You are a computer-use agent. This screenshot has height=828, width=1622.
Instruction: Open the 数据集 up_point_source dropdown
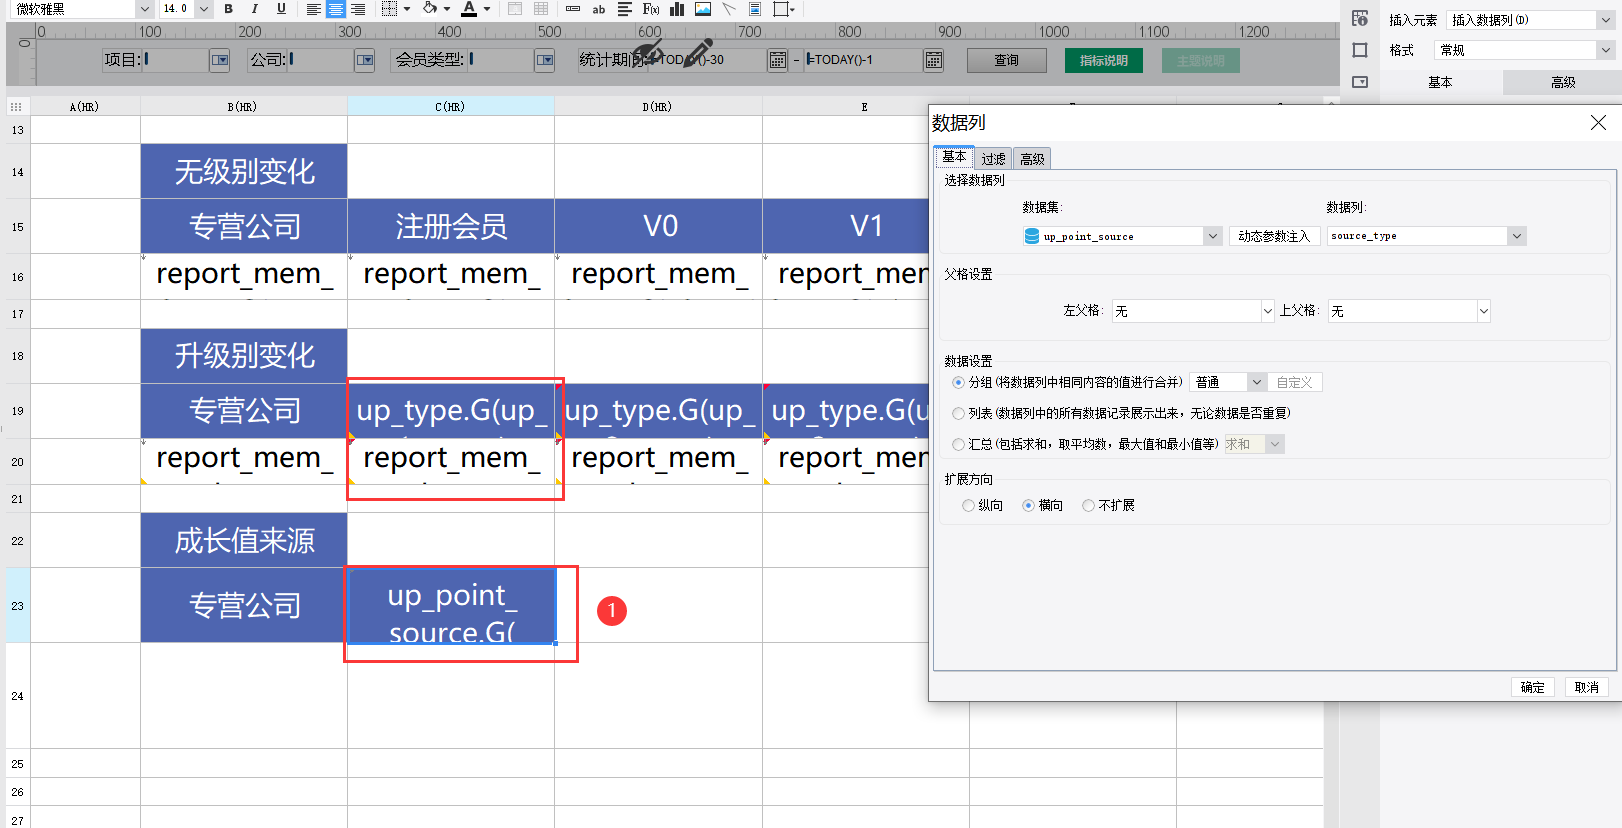point(1213,236)
